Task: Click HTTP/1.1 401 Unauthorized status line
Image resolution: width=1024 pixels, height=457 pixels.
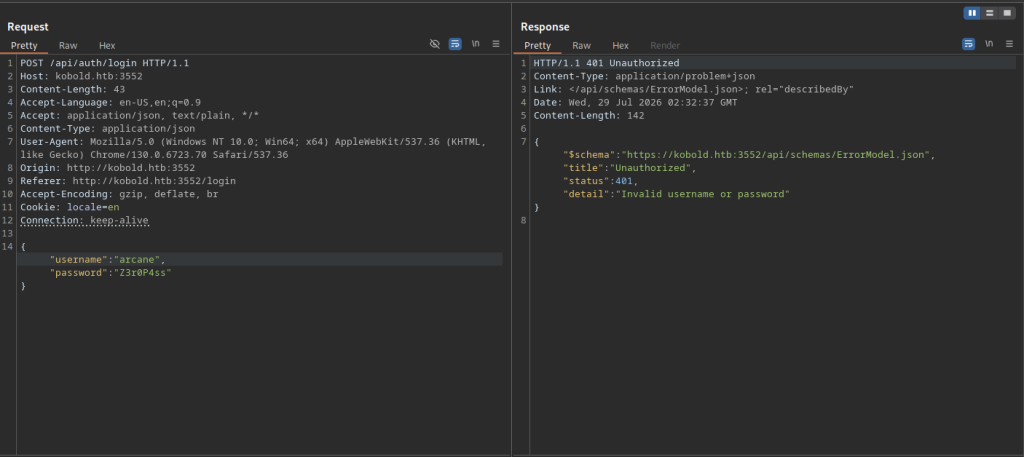Action: 606,63
